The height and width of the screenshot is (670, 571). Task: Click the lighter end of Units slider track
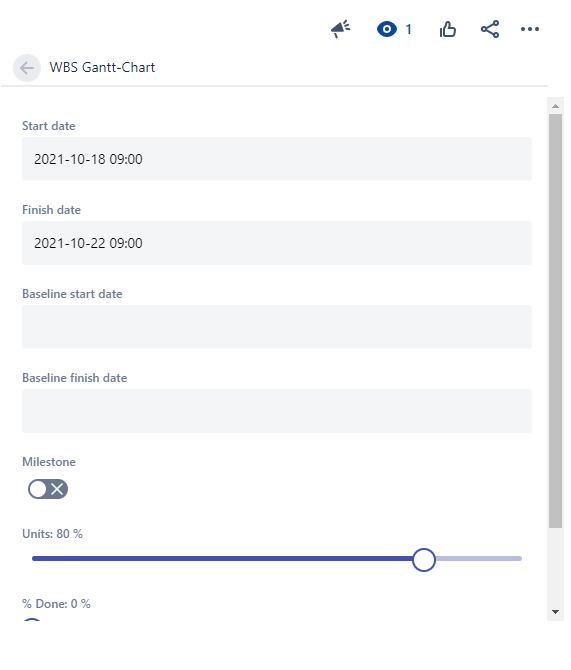[x=479, y=558]
